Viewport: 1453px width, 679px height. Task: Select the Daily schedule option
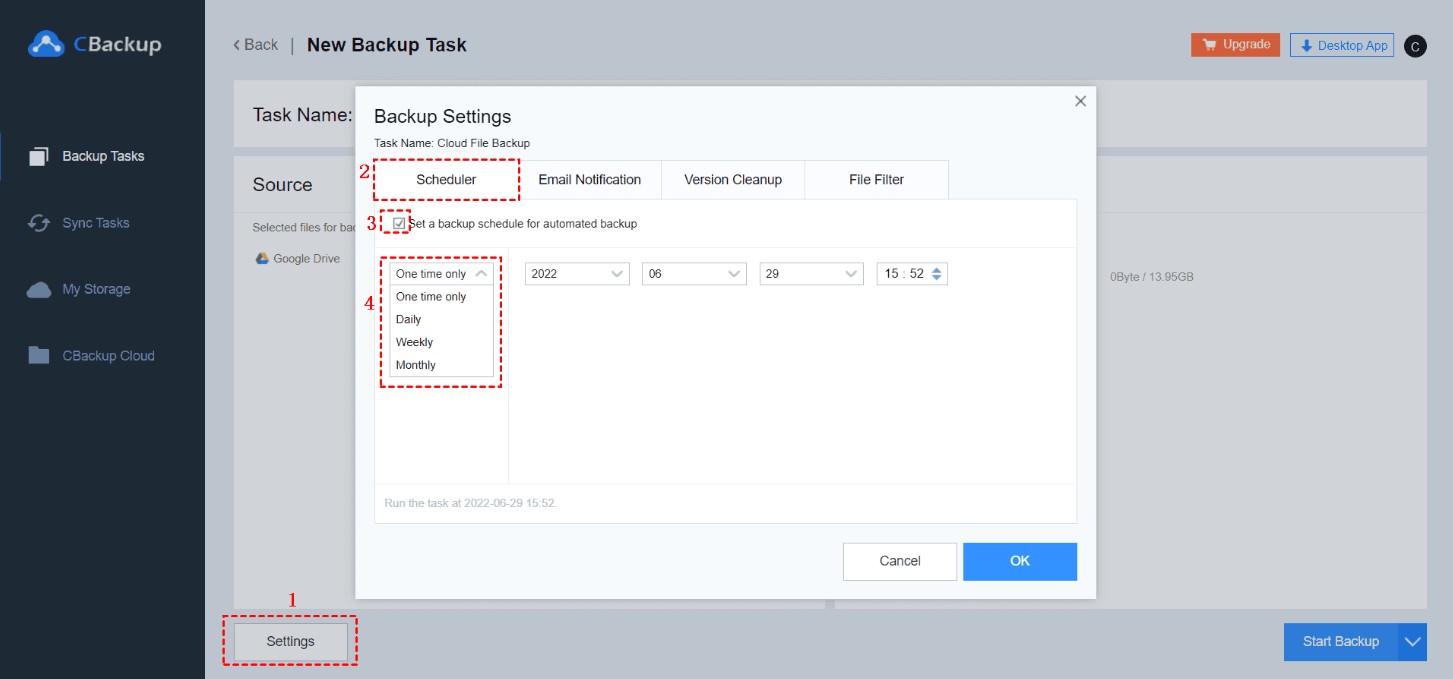pyautogui.click(x=442, y=320)
